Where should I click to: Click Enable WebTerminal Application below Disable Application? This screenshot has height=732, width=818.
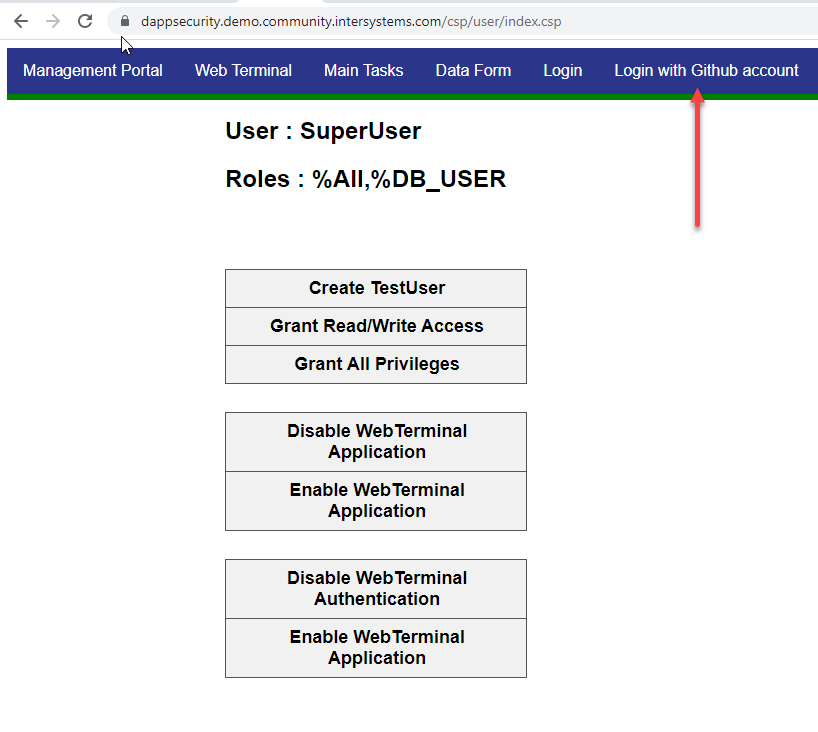(376, 500)
